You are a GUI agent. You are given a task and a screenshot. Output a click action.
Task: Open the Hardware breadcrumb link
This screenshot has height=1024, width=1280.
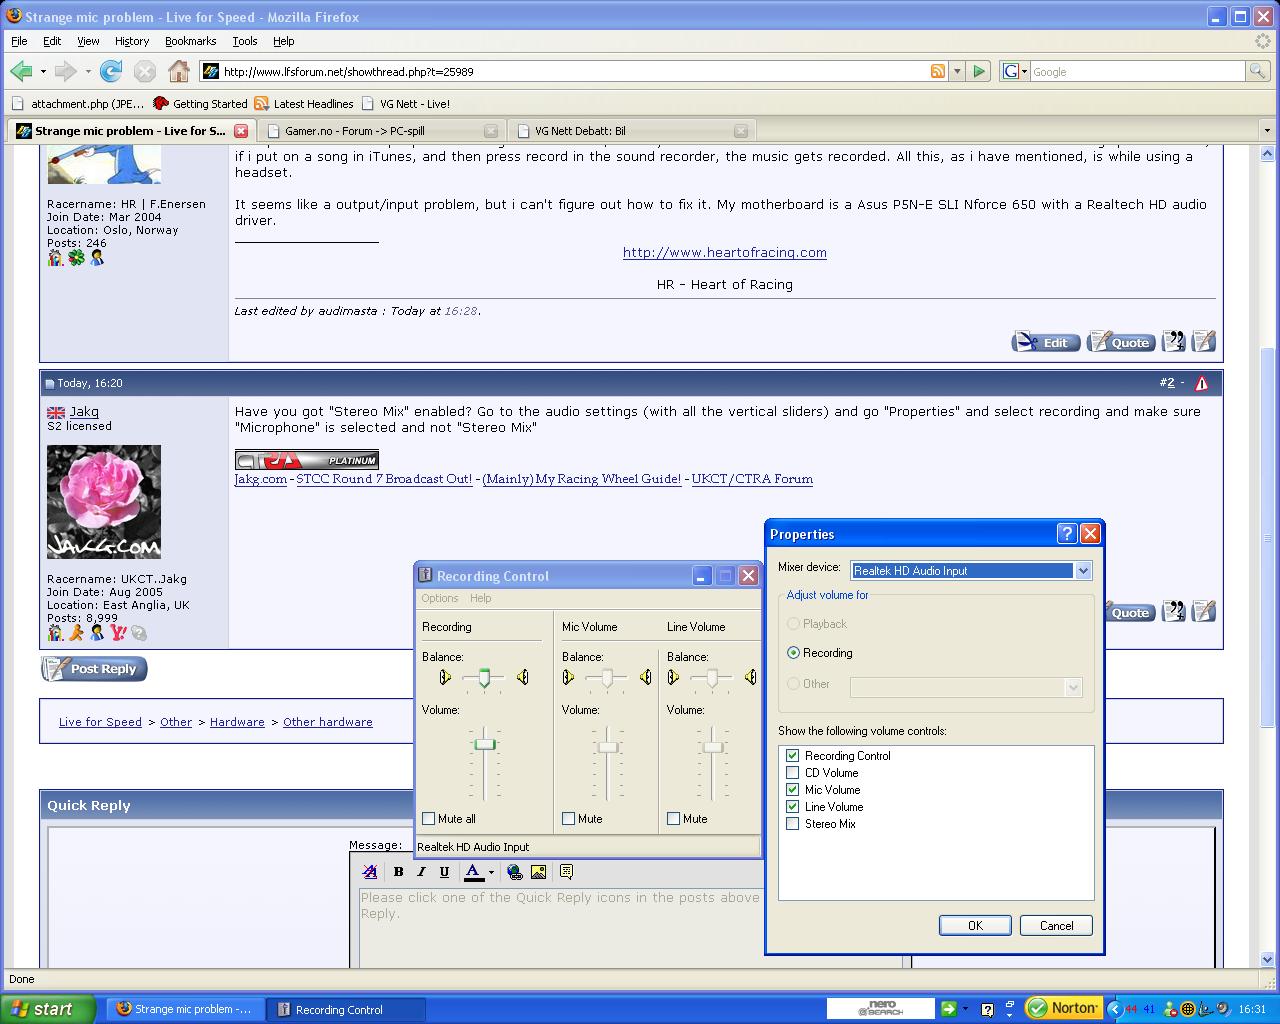coord(237,722)
